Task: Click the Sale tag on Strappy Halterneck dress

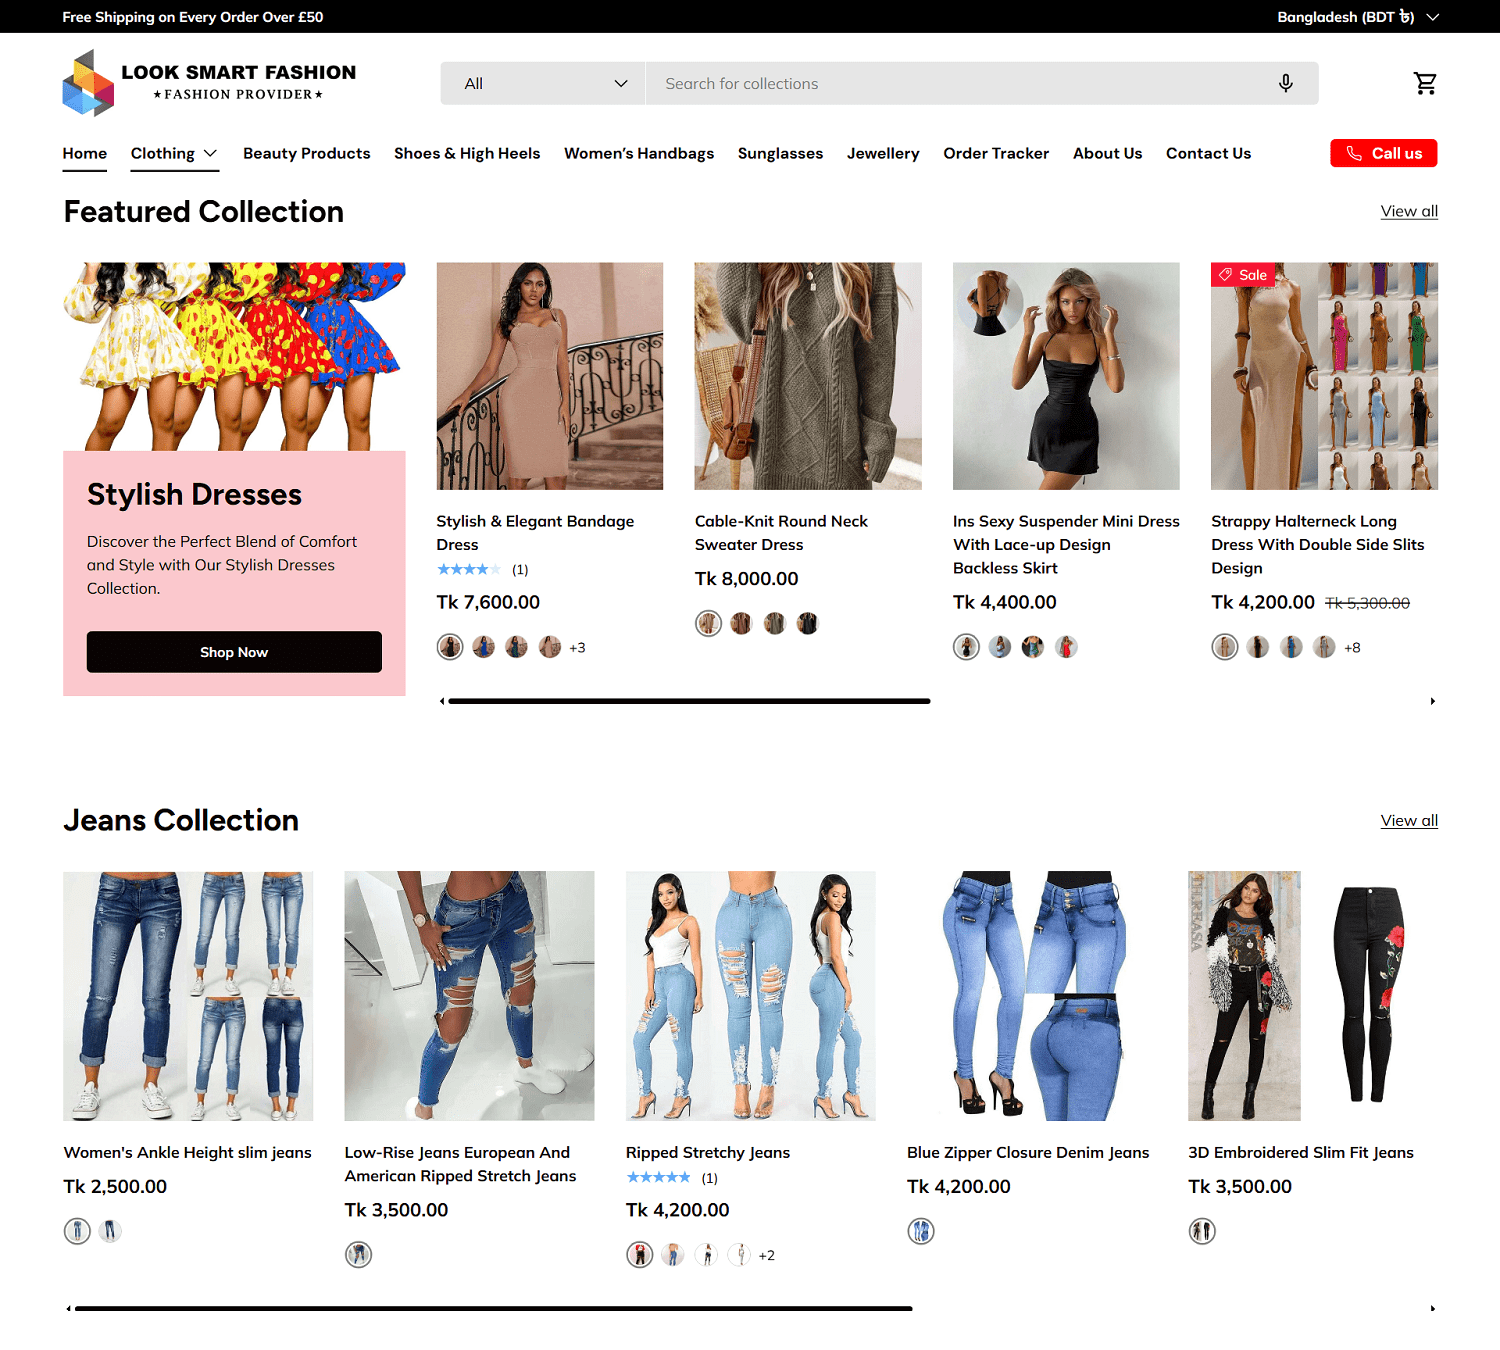Action: [x=1242, y=275]
